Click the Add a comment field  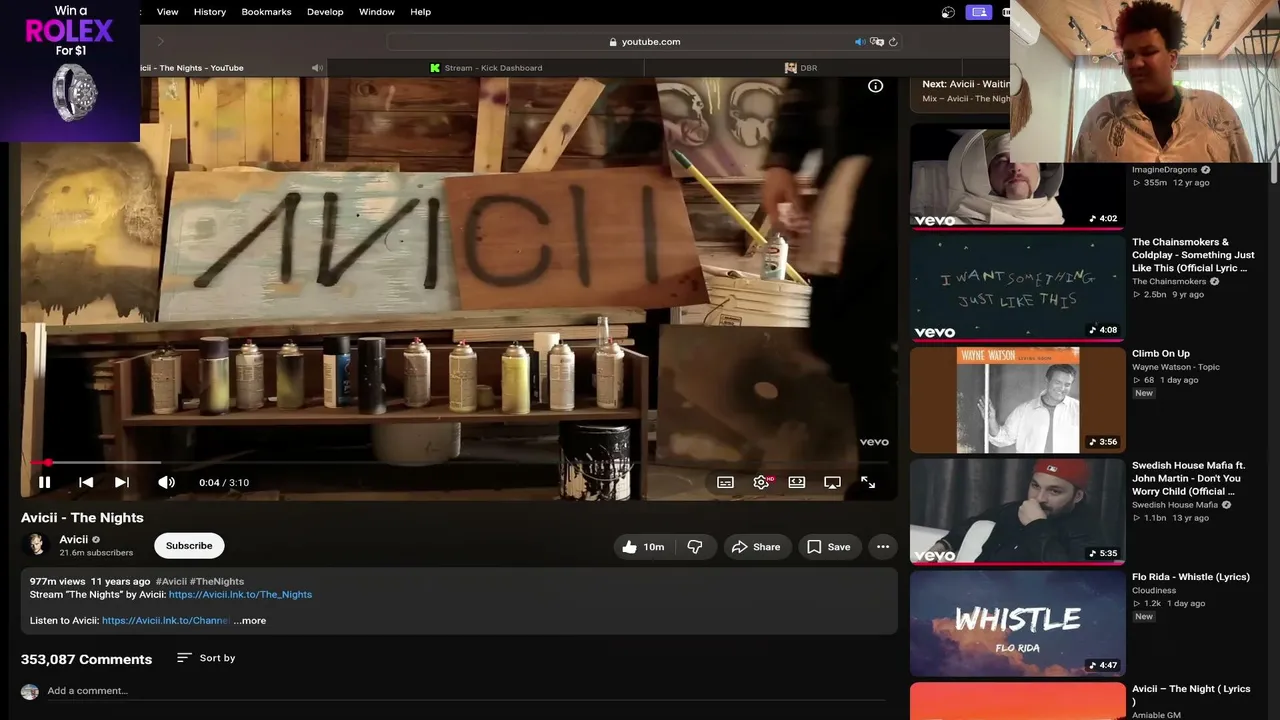466,691
